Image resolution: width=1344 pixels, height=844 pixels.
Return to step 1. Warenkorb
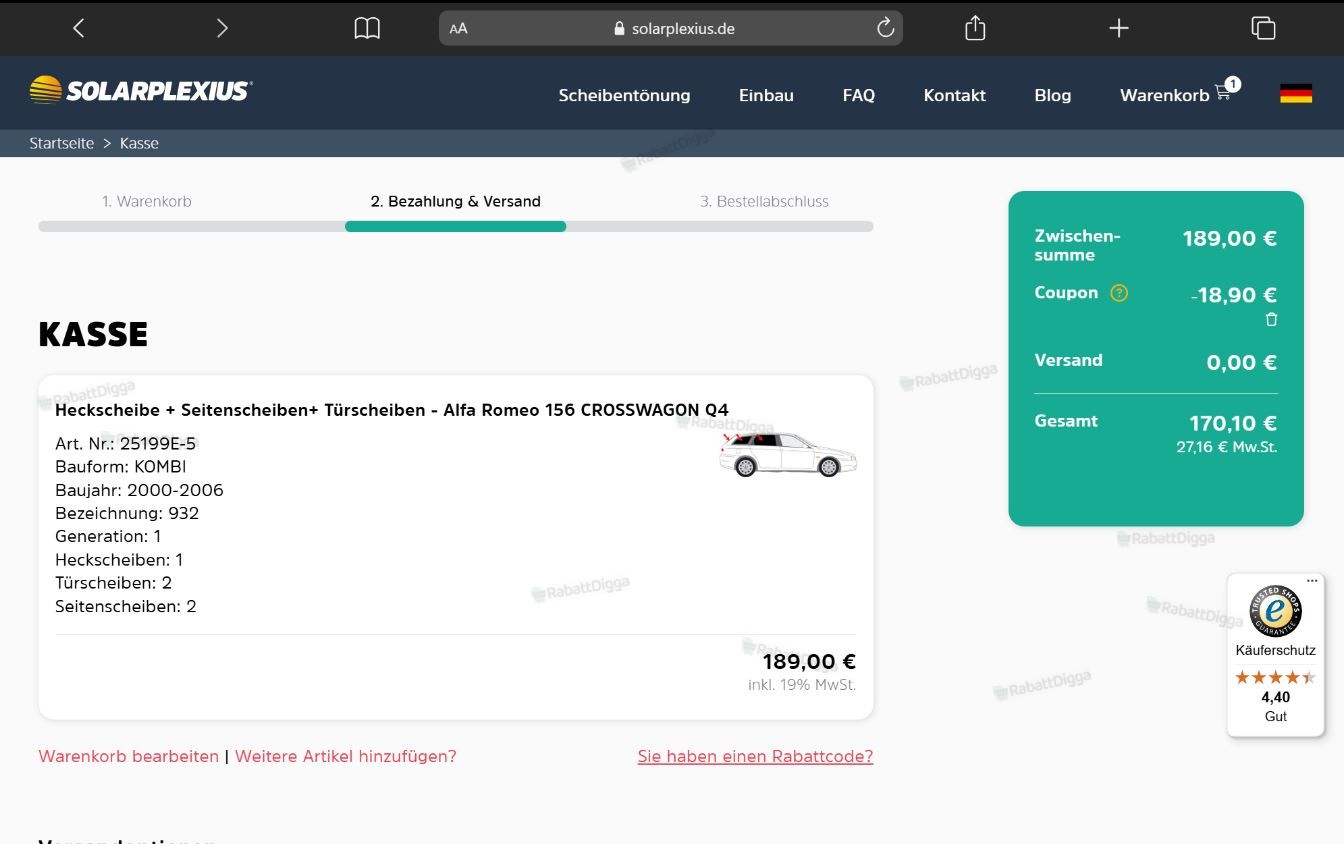point(147,201)
